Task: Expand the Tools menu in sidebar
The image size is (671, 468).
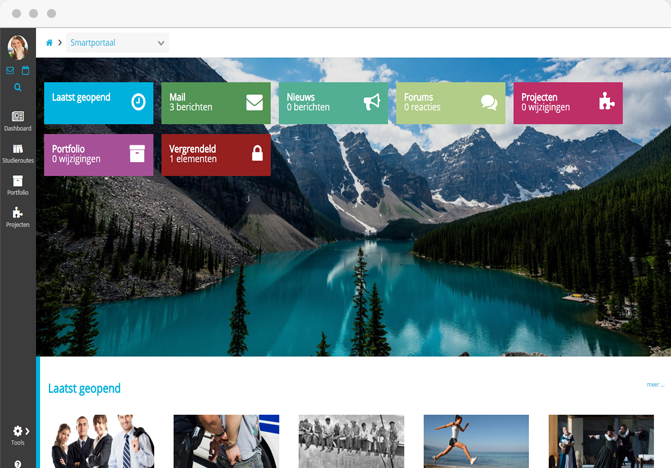Action: [x=17, y=435]
